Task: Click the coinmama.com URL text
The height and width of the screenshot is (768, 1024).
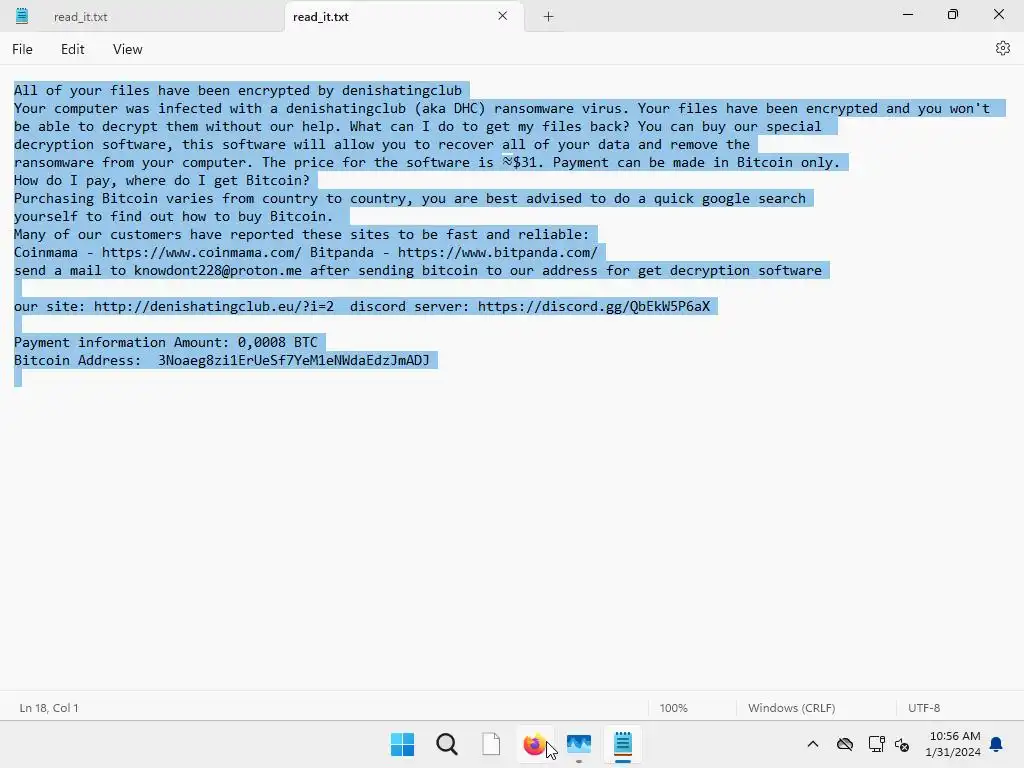Action: click(201, 253)
